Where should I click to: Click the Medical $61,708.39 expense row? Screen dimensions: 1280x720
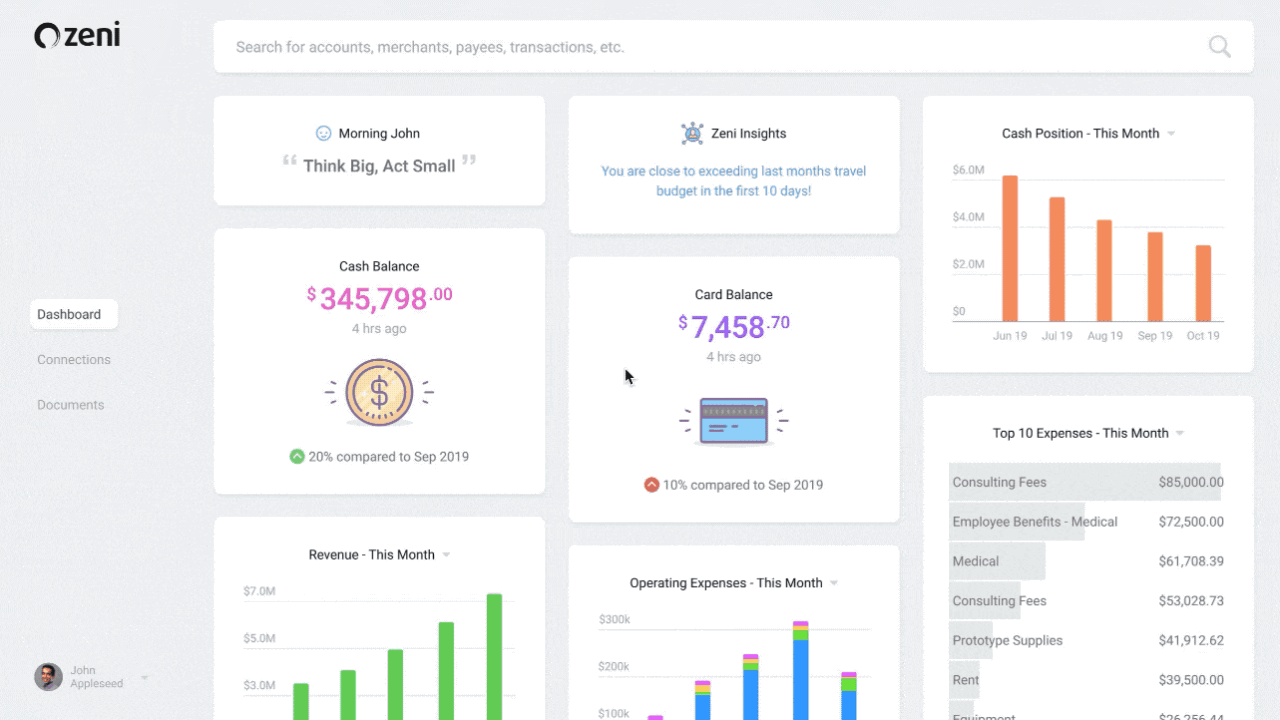(1086, 561)
